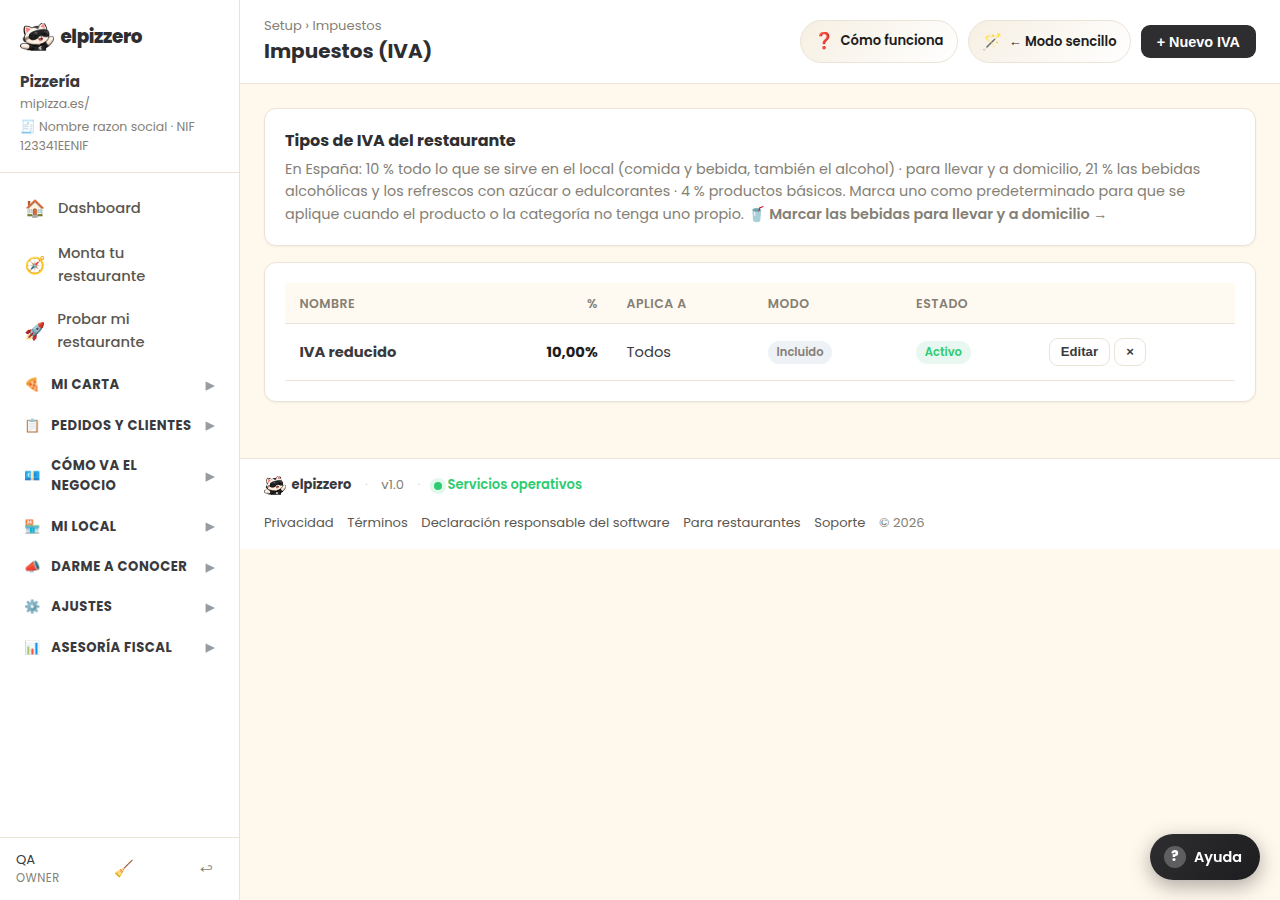This screenshot has width=1280, height=900.
Task: Open the Dashboard menu item
Action: click(120, 208)
